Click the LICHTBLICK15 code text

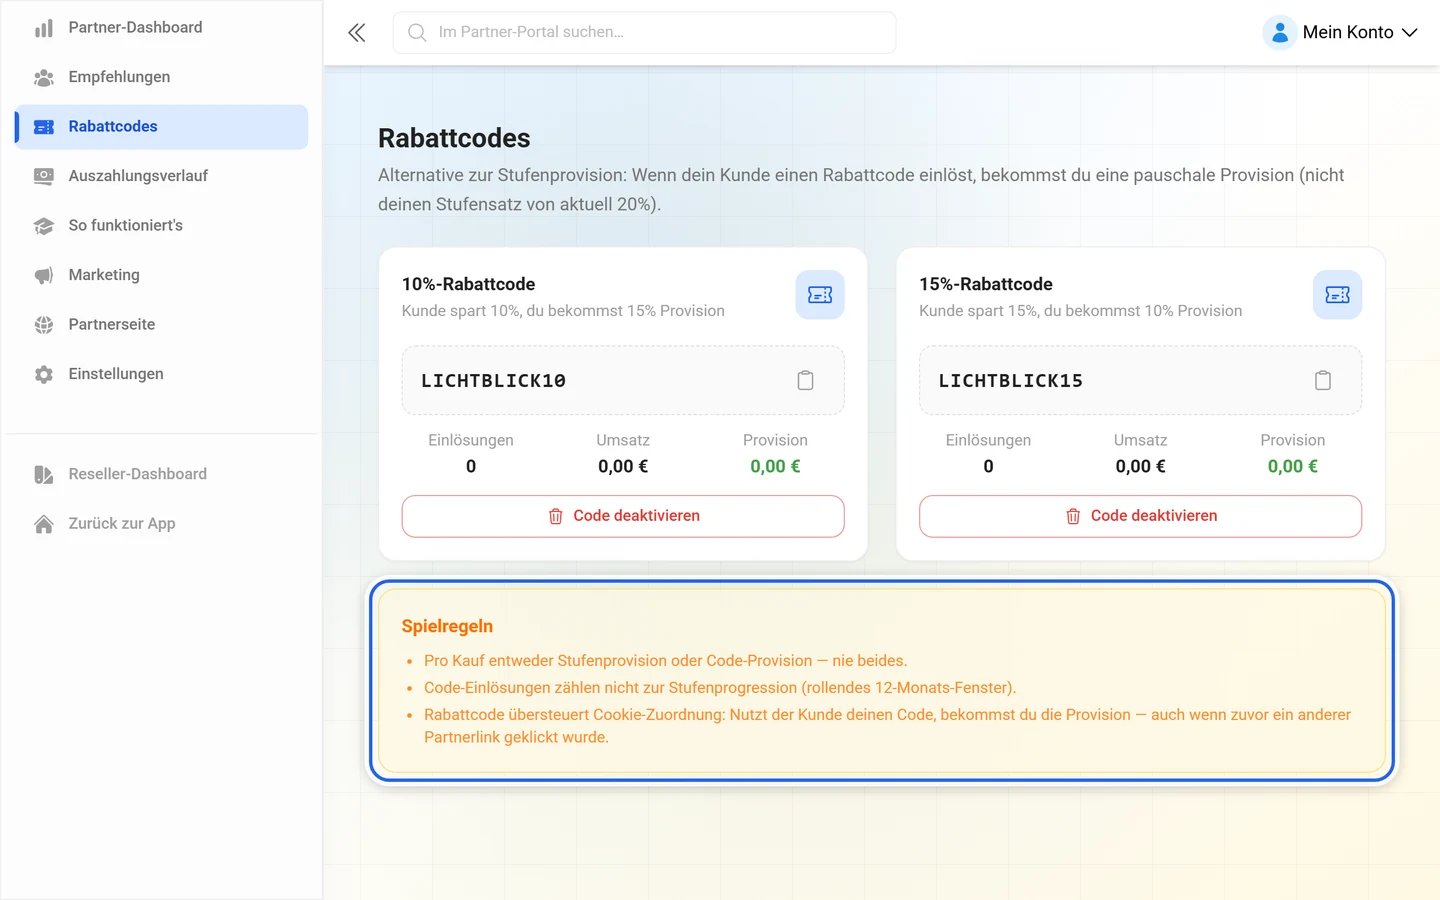[x=1010, y=381]
